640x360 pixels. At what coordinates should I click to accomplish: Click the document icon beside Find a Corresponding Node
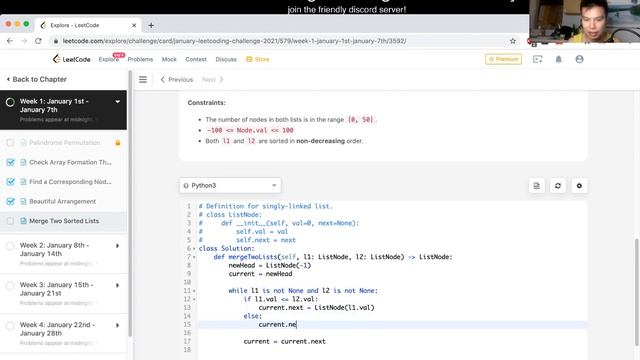tap(23, 182)
